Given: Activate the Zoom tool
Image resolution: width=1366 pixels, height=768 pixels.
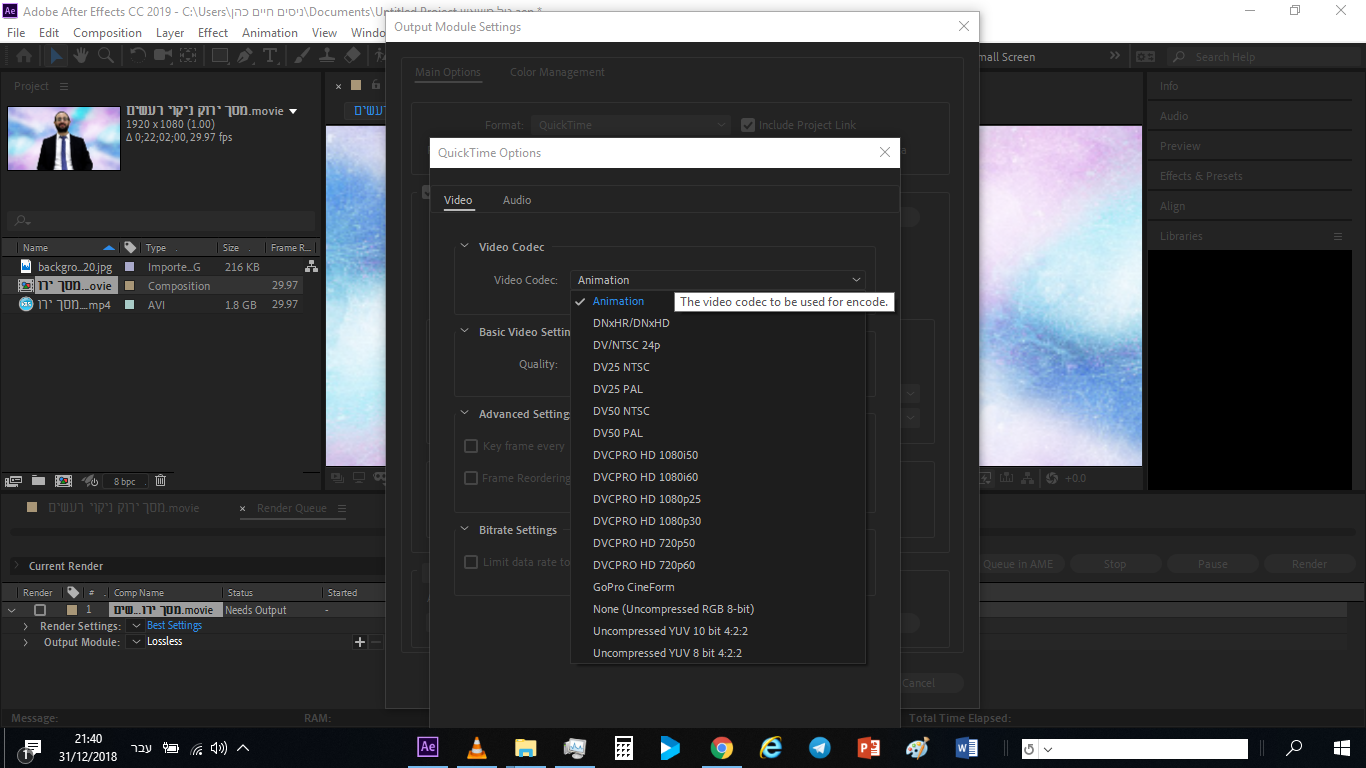Looking at the screenshot, I should pyautogui.click(x=105, y=56).
